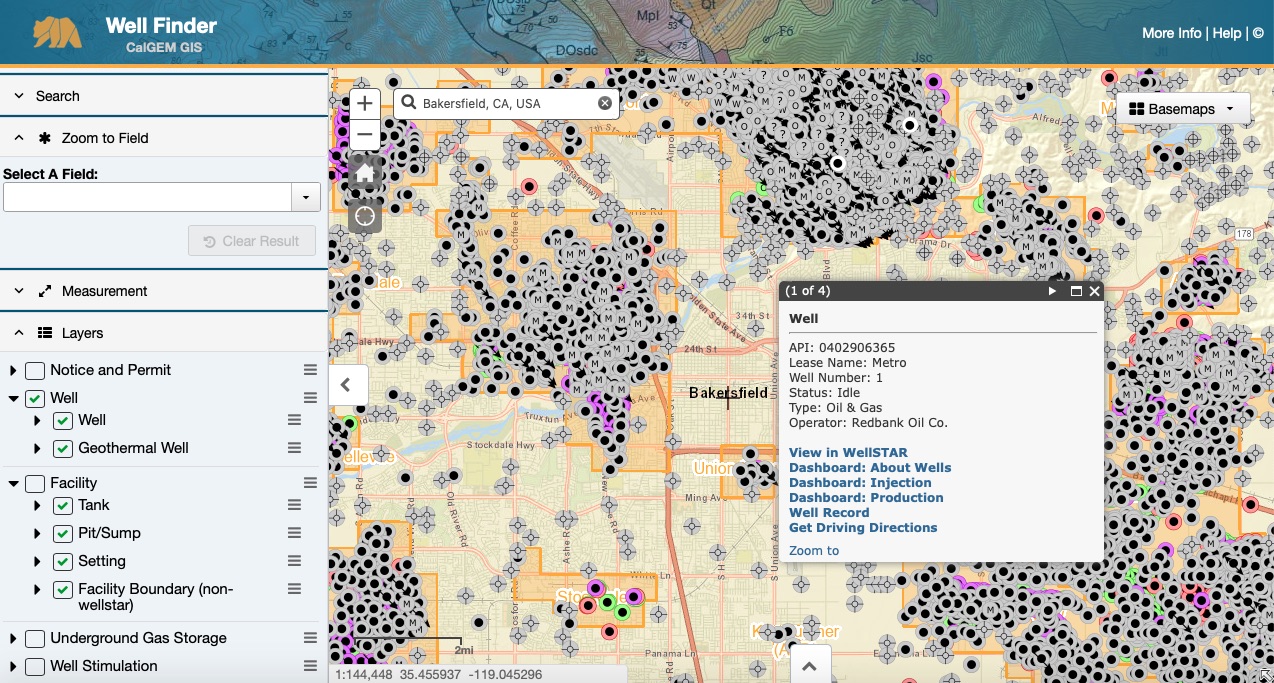Open options menu for Geothermal Well layer
This screenshot has height=683, width=1274.
[294, 448]
